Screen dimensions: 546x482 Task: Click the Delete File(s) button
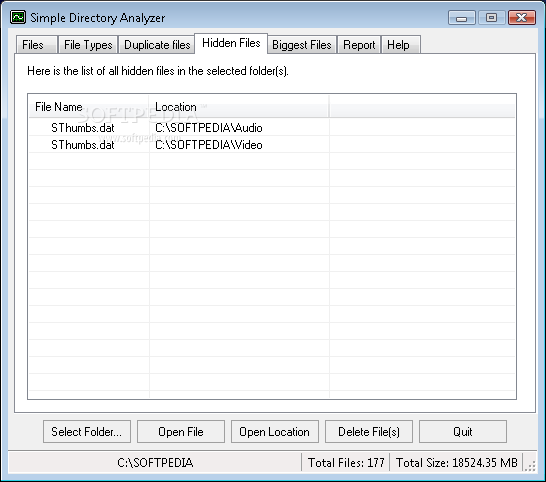click(x=369, y=432)
